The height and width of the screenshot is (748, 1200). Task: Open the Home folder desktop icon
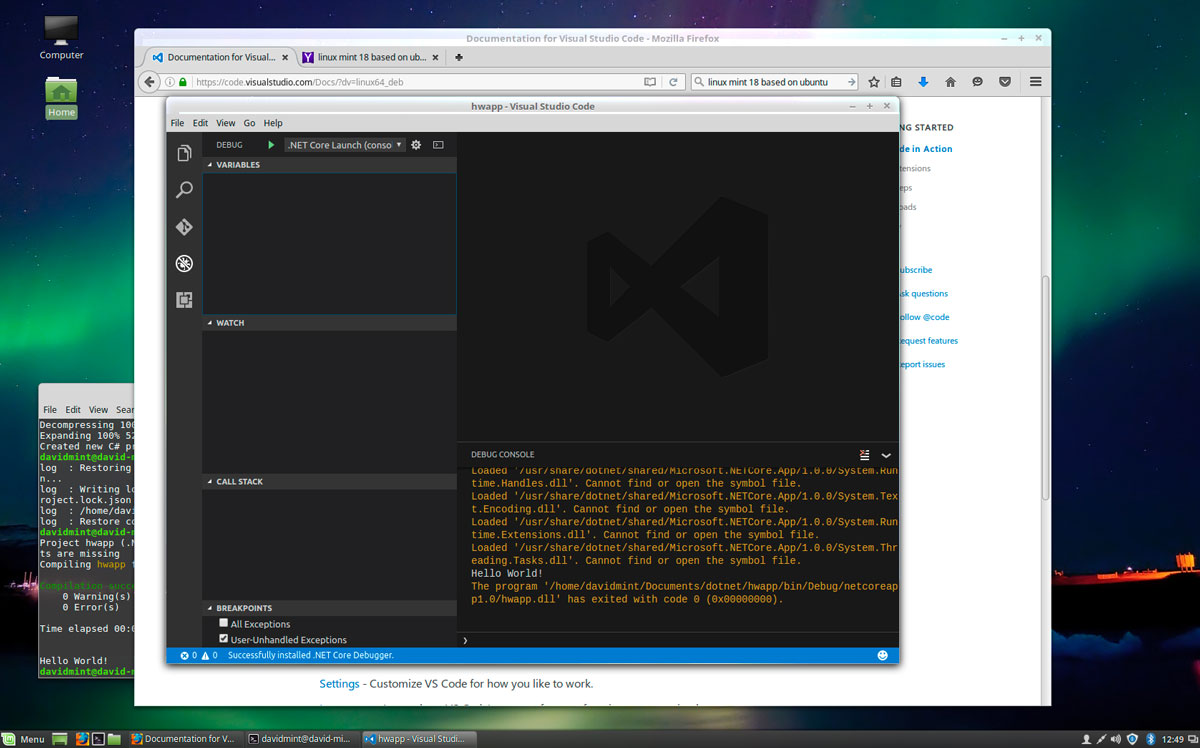[x=61, y=97]
